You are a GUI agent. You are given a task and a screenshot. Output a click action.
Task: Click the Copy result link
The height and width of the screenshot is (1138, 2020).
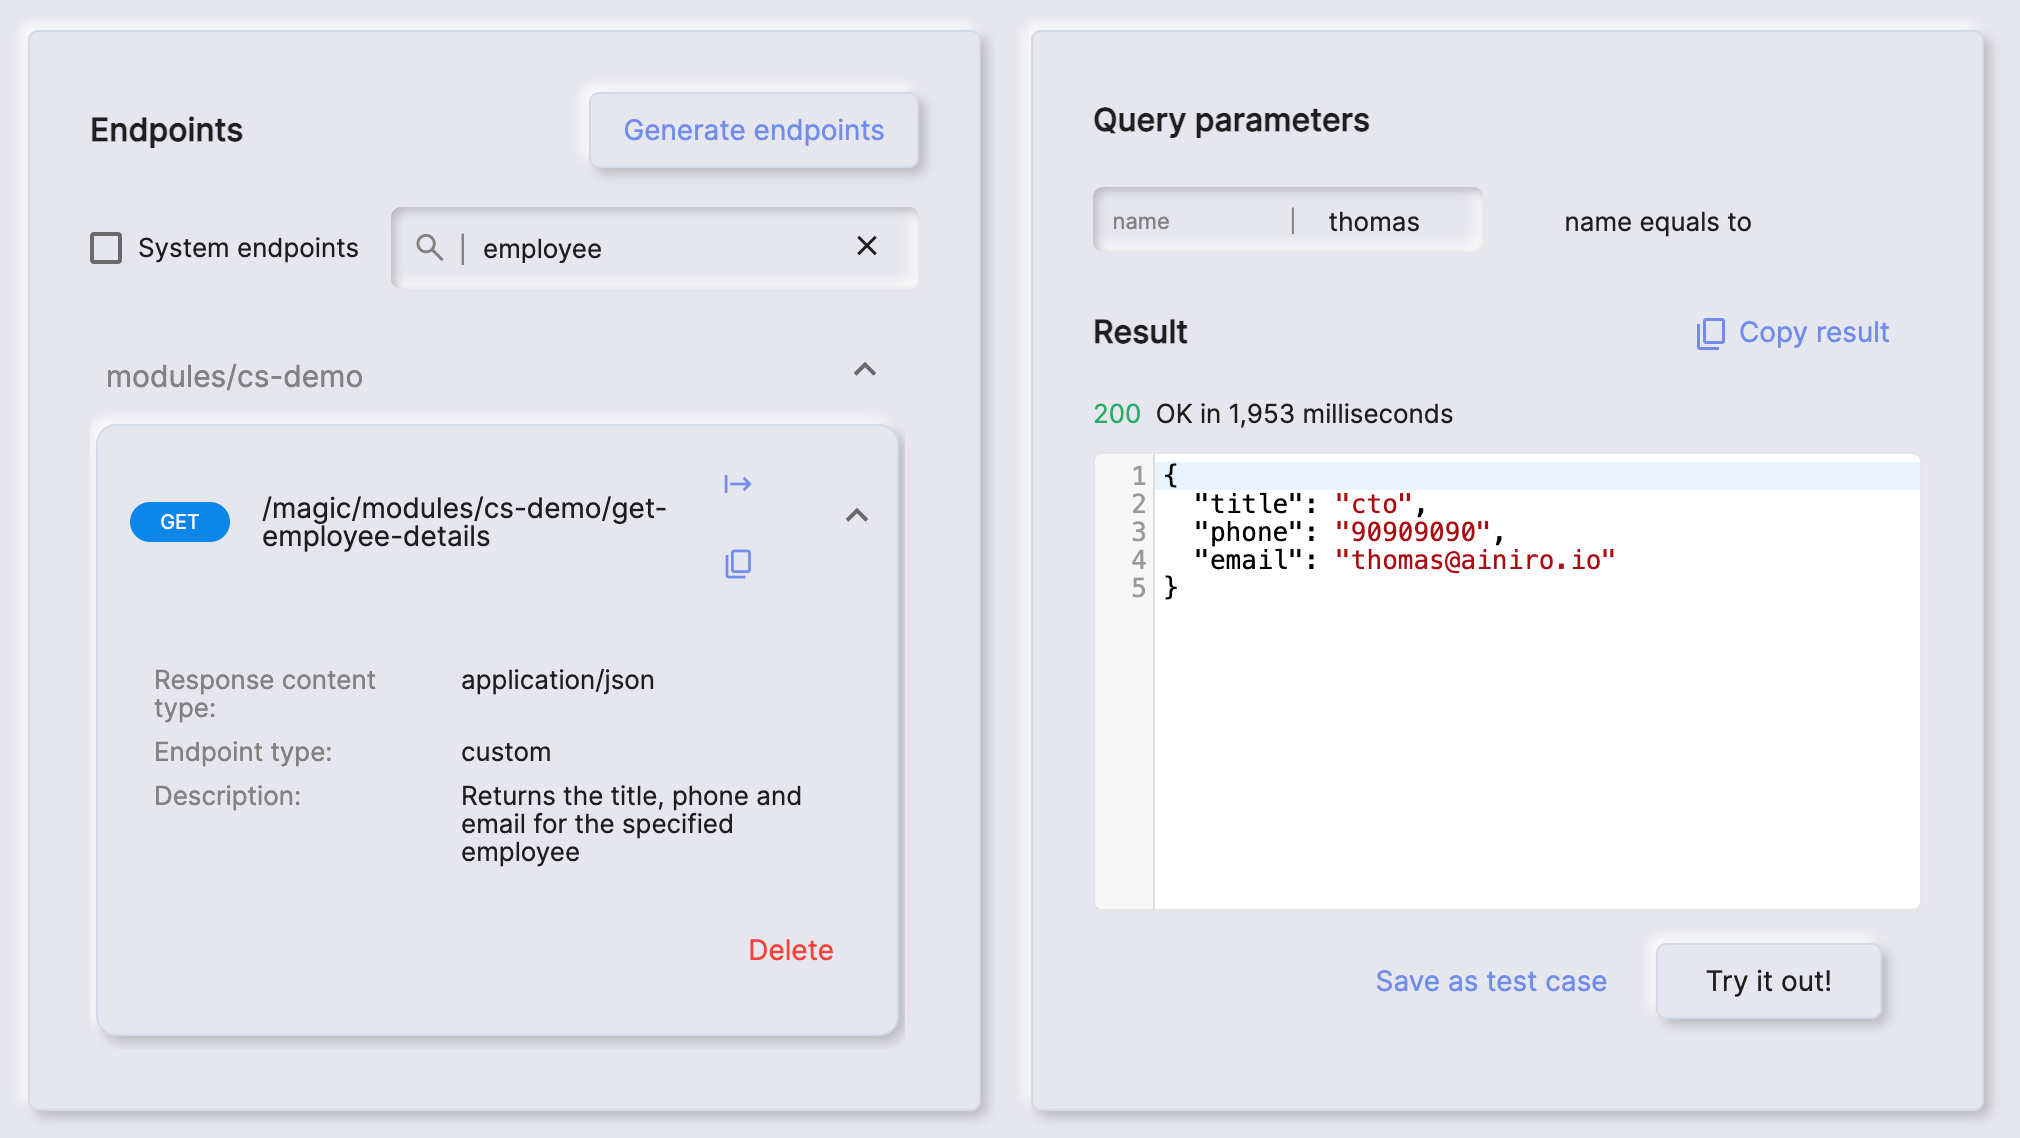[1813, 333]
